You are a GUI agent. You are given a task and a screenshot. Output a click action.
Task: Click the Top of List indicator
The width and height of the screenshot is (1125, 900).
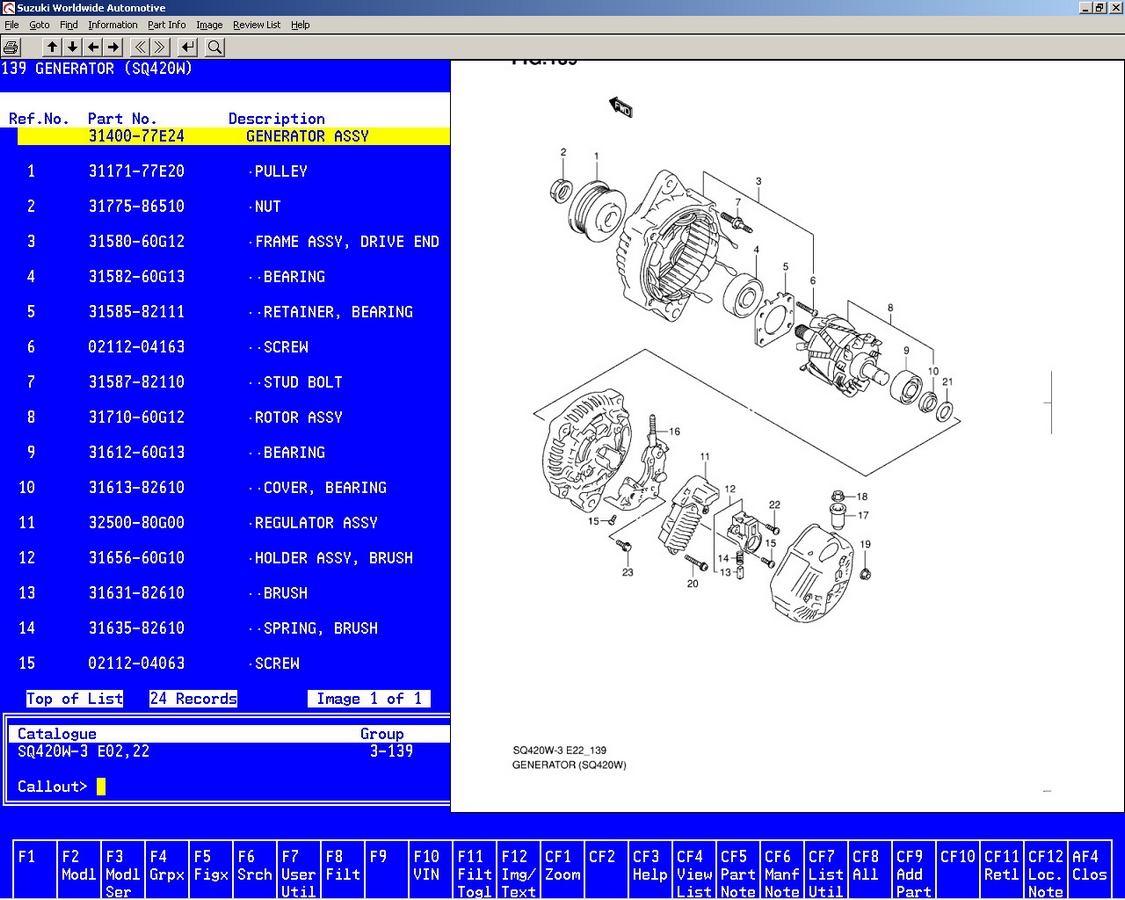[x=75, y=699]
